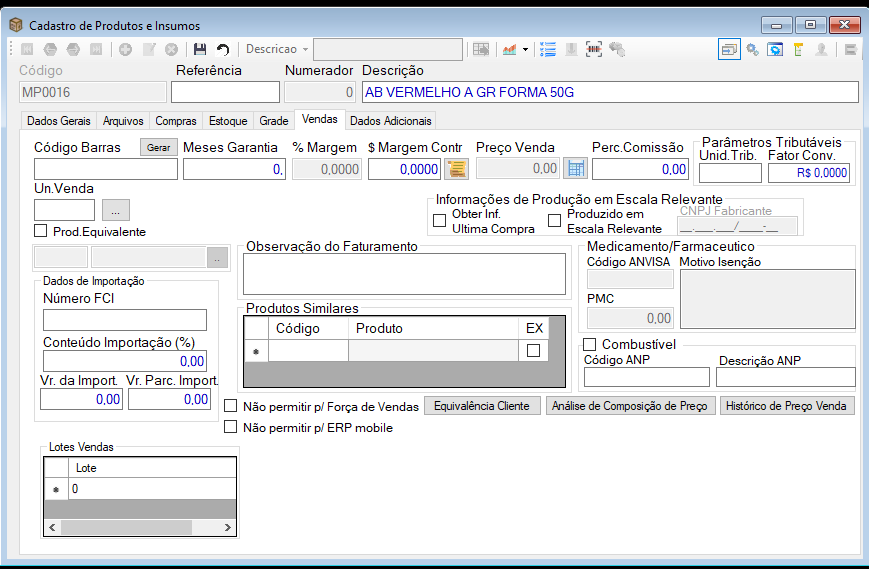Click Un.Venda lookup ellipsis button
The width and height of the screenshot is (869, 569).
[116, 211]
